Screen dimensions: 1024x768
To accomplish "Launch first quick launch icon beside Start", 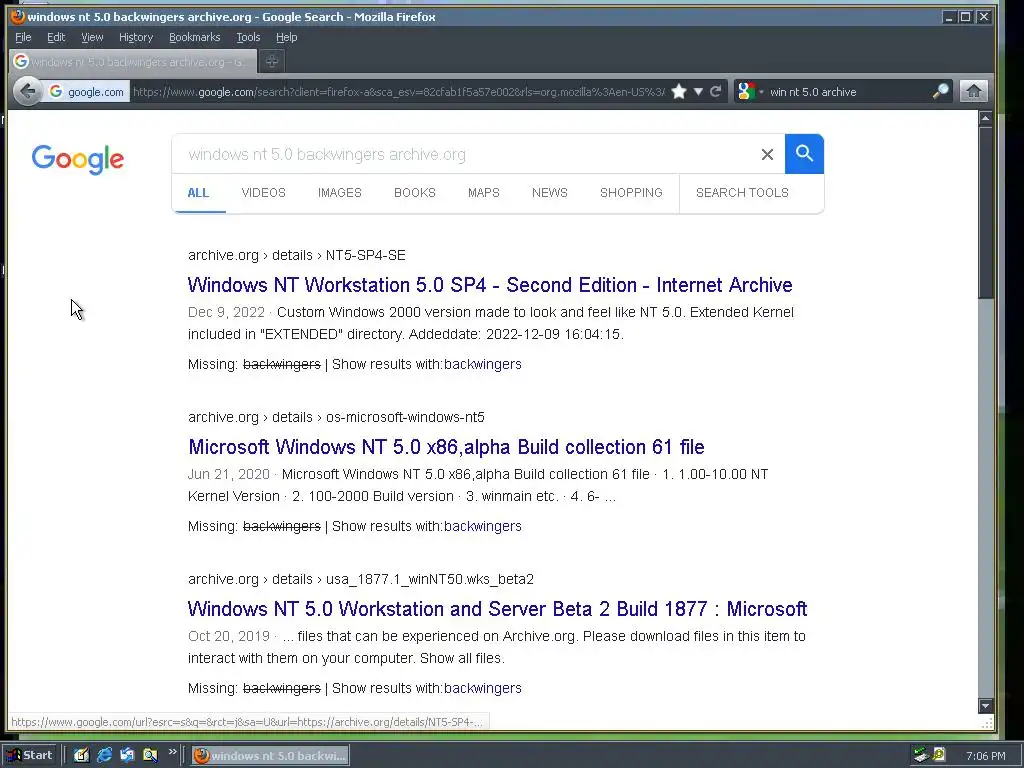I will coord(81,756).
